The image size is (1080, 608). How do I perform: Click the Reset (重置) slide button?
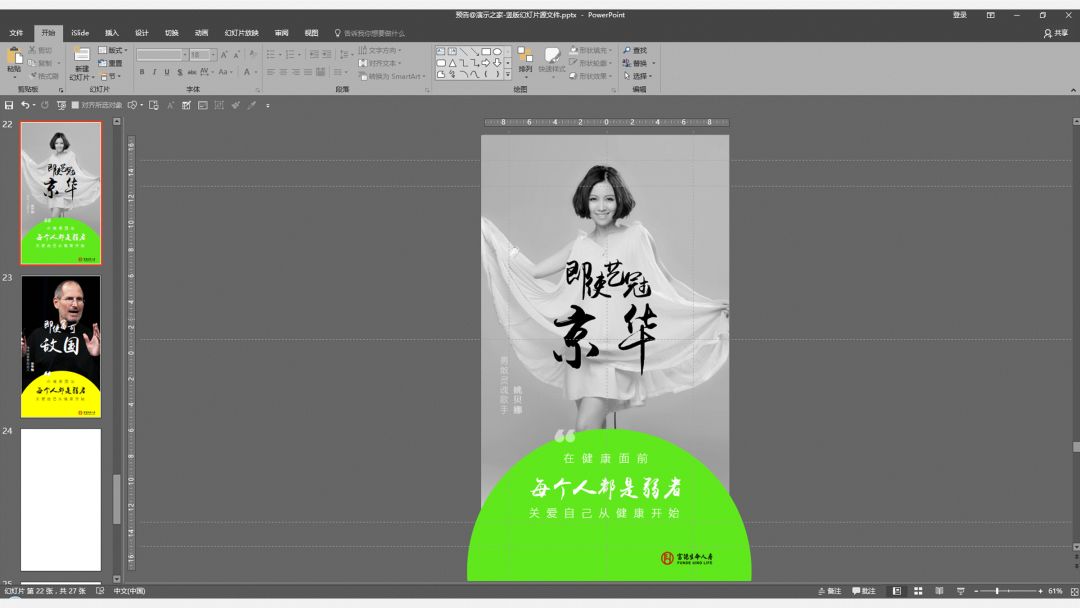(111, 63)
